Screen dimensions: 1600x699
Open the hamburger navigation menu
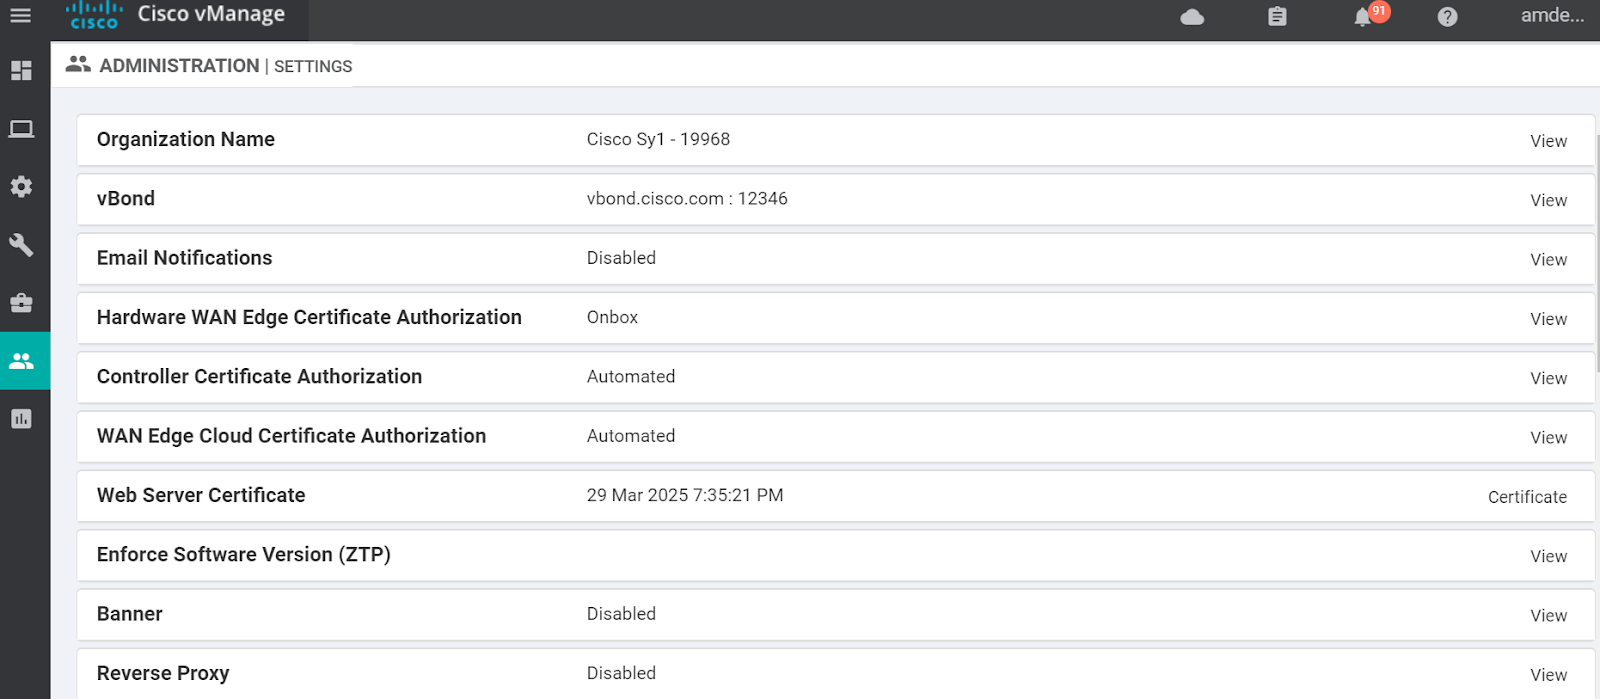pos(21,16)
